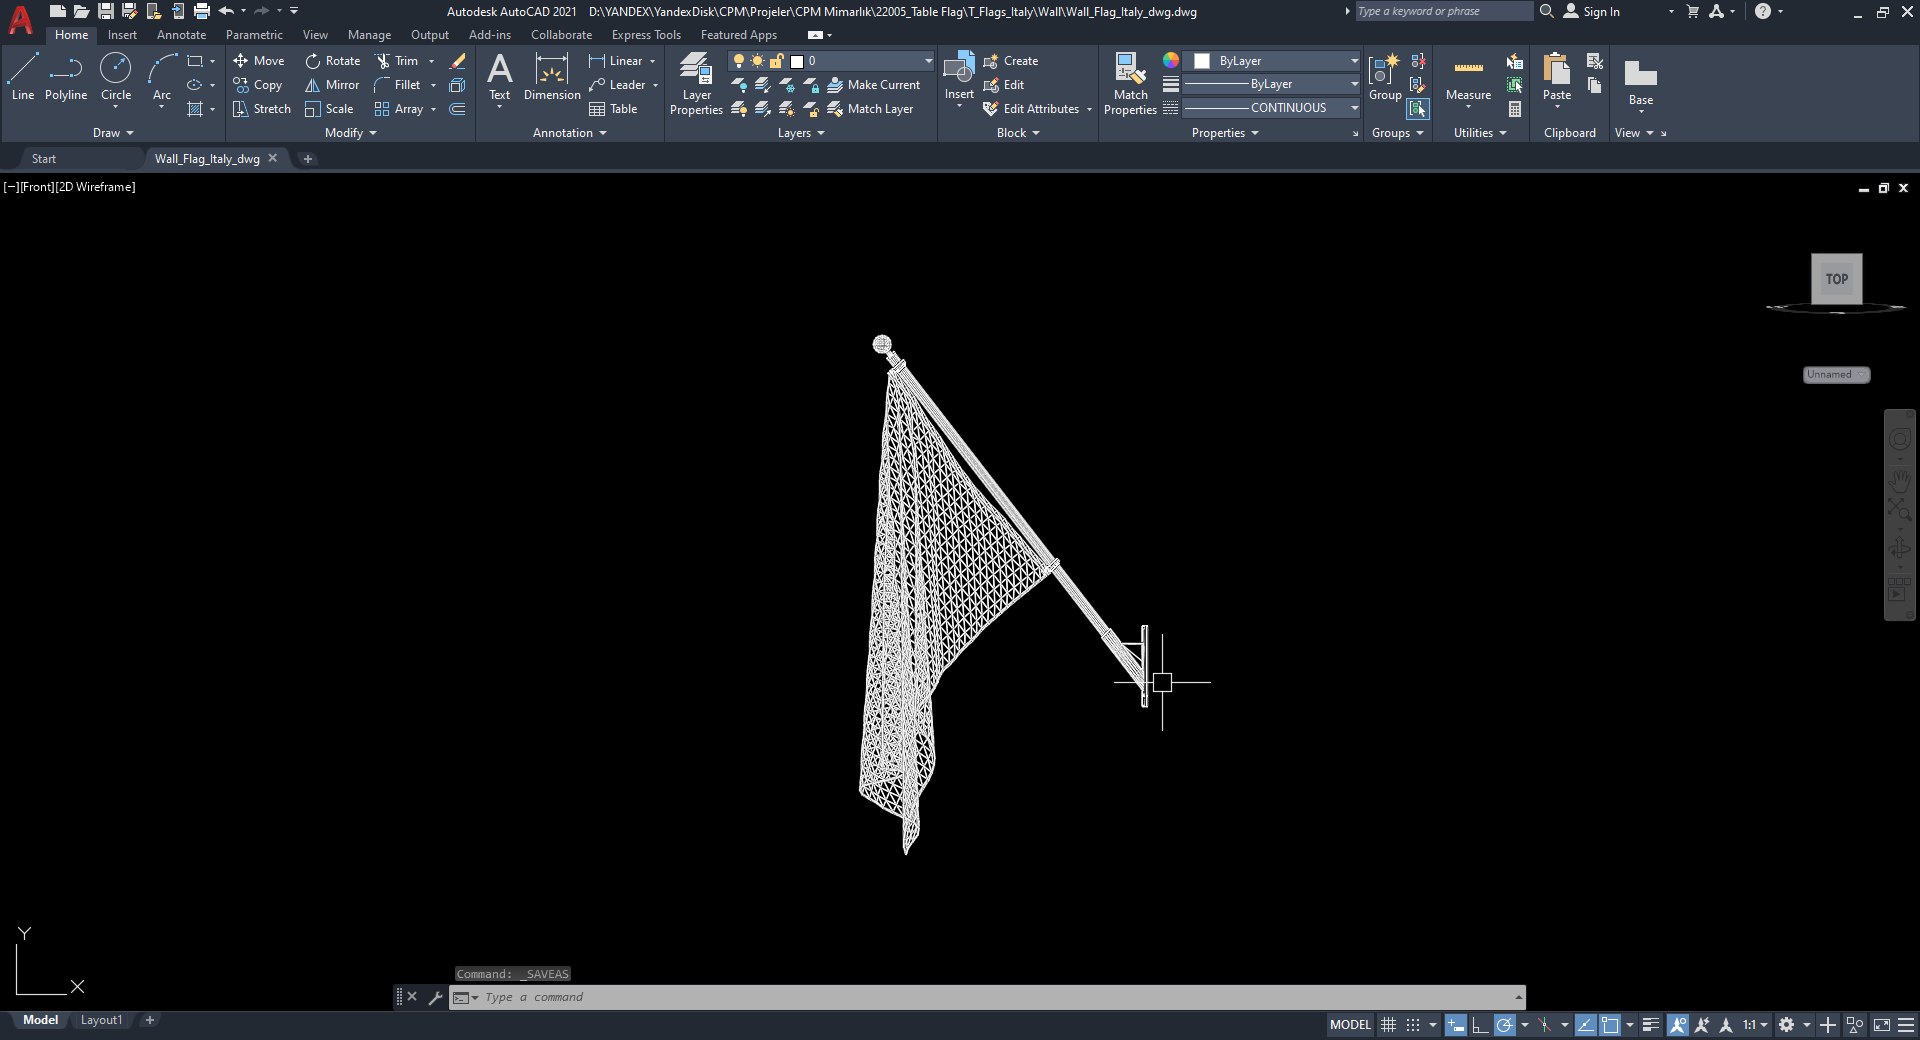Select the Dimension tool
Viewport: 1920px width, 1040px height.
(x=552, y=77)
